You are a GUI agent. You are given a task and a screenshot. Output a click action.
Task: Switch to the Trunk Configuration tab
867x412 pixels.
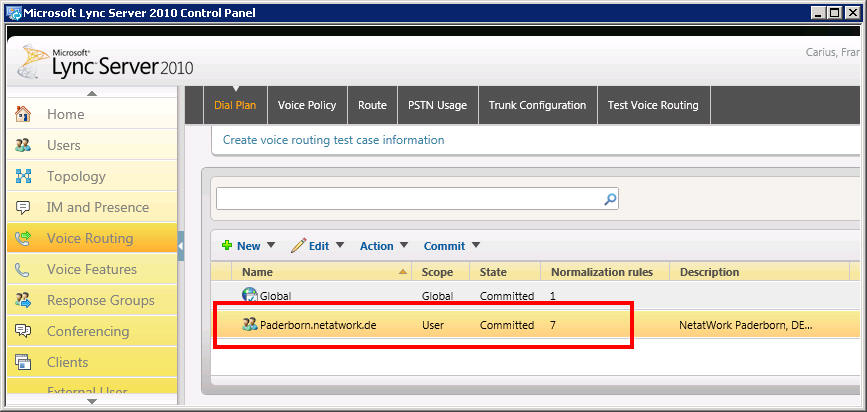coord(537,105)
